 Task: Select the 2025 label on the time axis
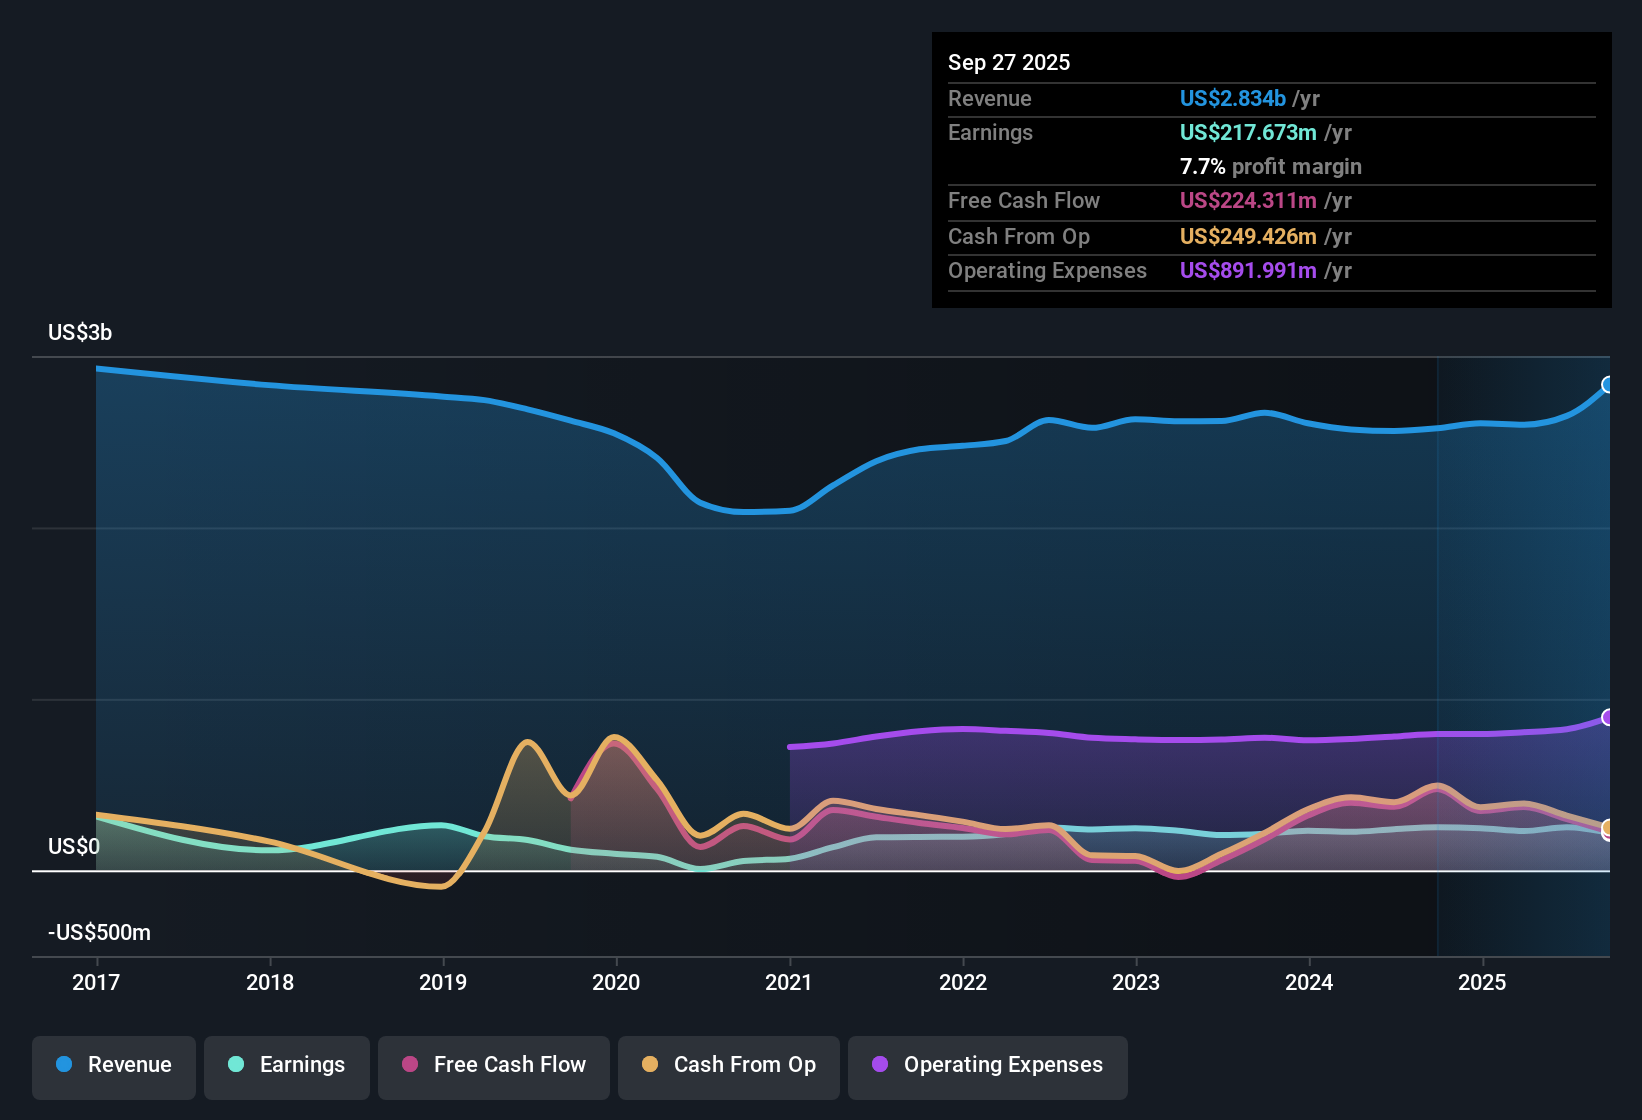pos(1484,983)
